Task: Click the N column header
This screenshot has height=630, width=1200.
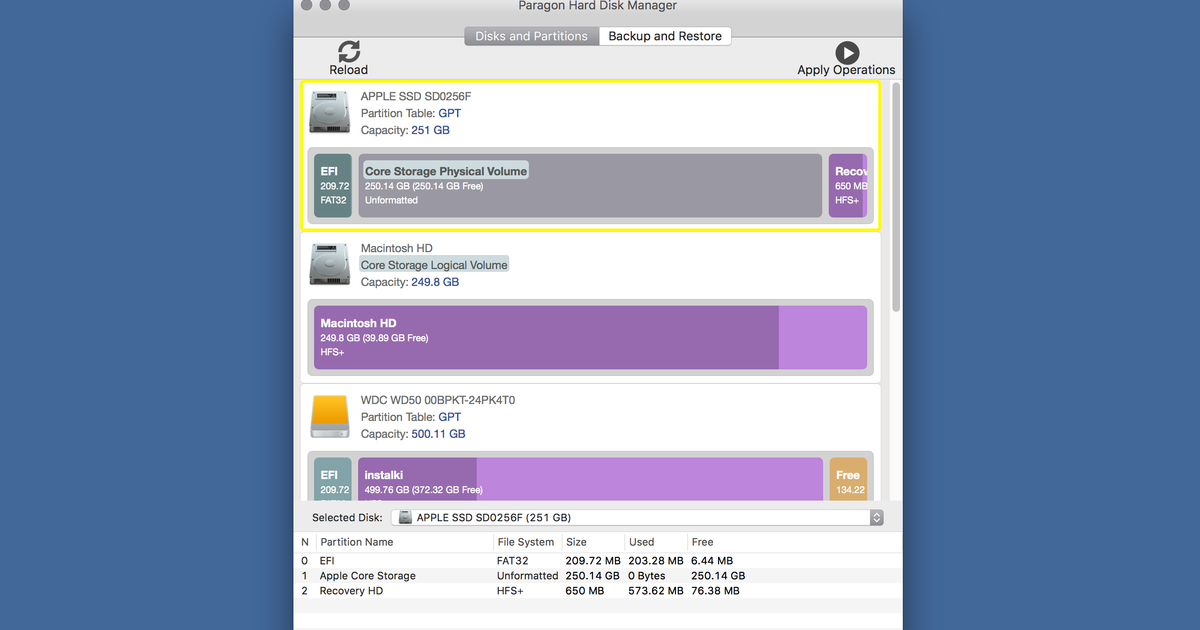Action: [305, 542]
